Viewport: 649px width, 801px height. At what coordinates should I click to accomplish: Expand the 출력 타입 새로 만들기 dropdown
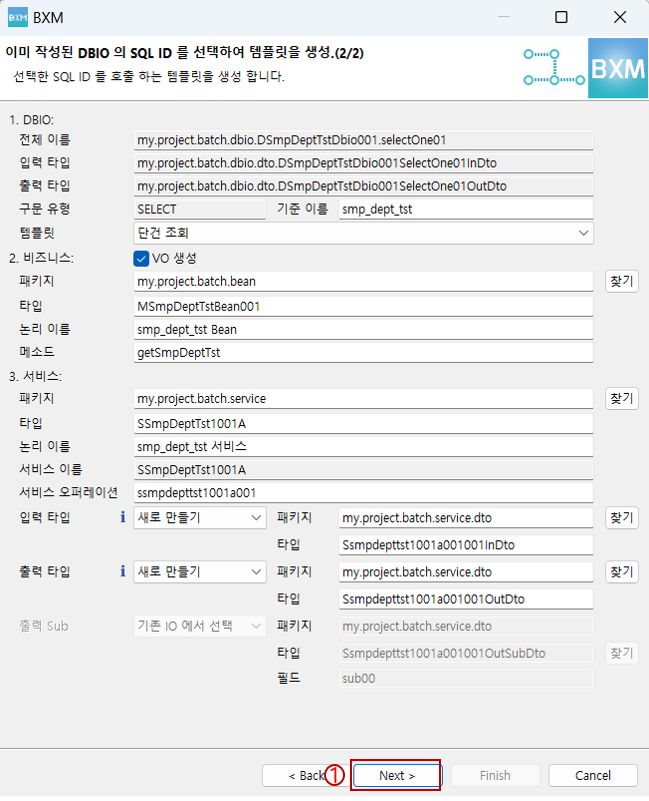pos(200,571)
